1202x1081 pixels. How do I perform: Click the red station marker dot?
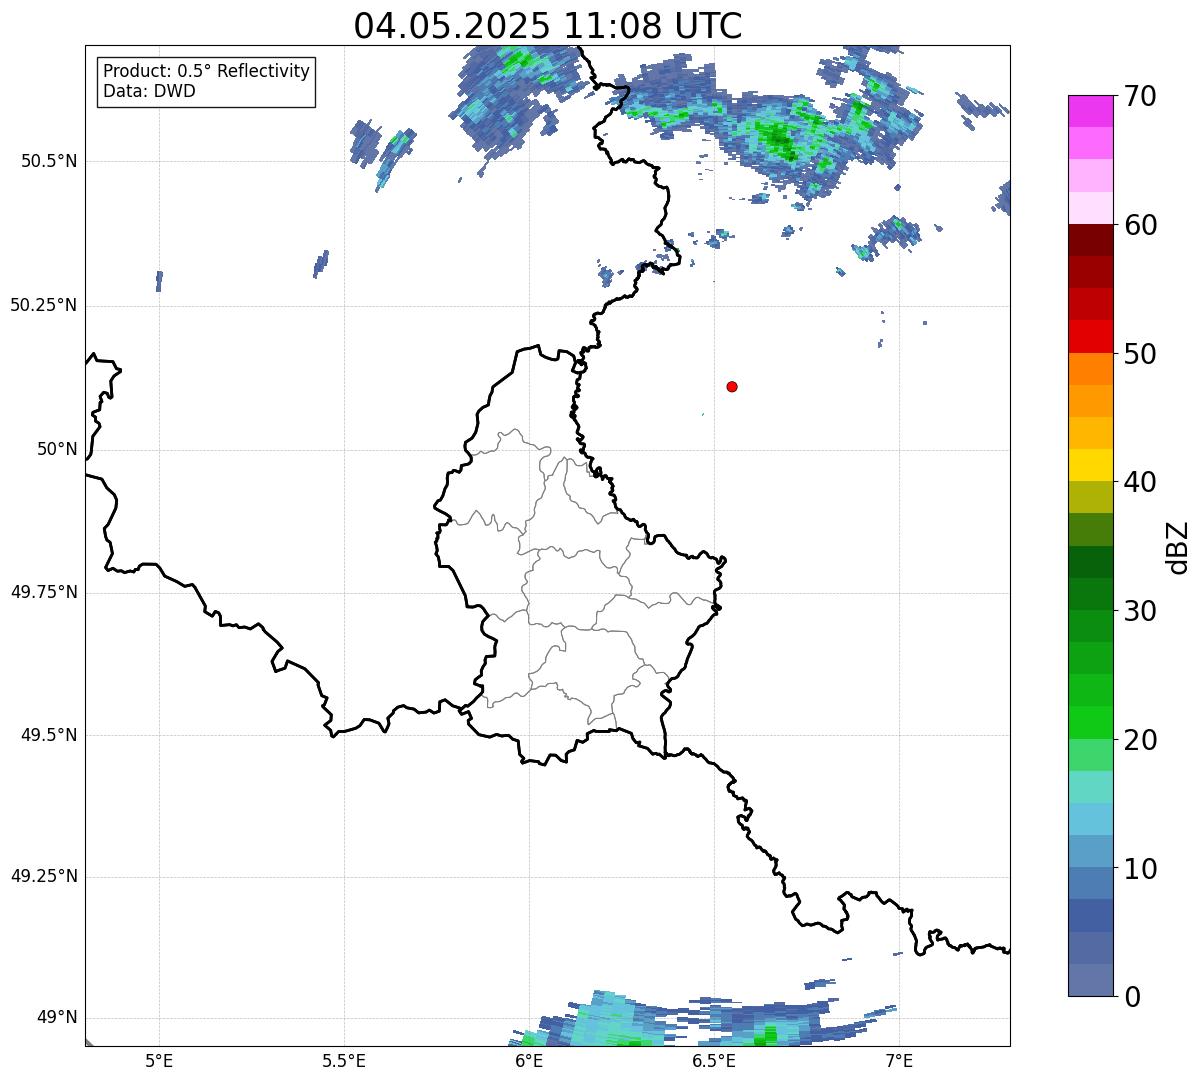(x=732, y=386)
